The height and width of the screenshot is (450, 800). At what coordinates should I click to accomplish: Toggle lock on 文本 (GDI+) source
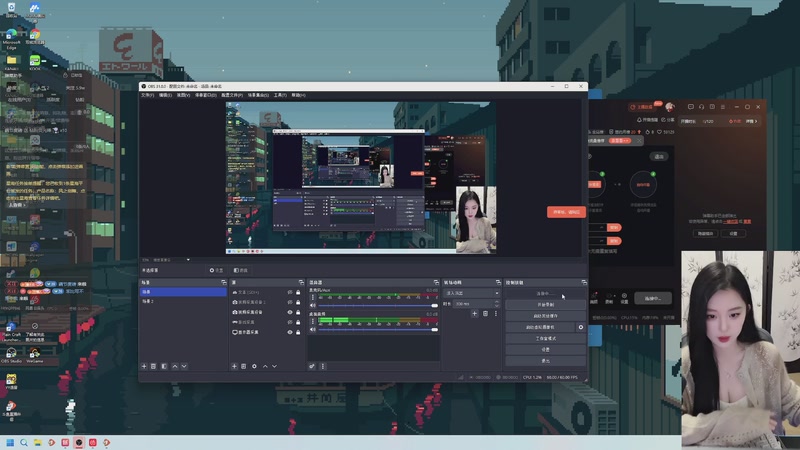[298, 292]
